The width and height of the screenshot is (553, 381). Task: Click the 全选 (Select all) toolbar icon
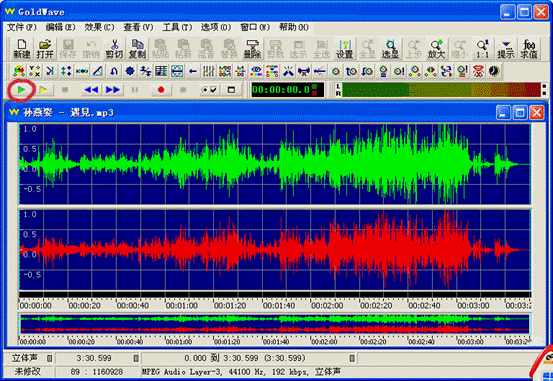(x=321, y=49)
